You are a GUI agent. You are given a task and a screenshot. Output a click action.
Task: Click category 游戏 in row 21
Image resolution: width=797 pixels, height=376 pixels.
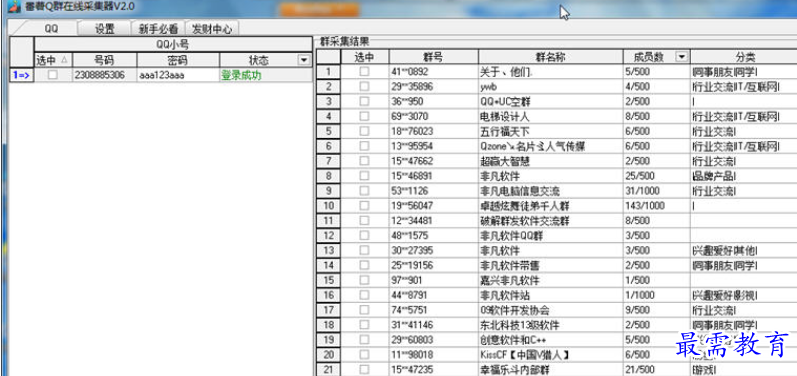(x=744, y=369)
